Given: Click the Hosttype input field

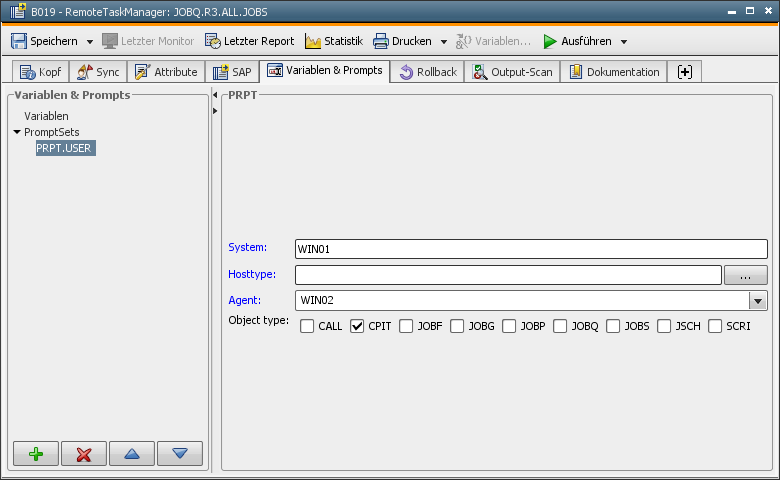Looking at the screenshot, I should point(508,275).
